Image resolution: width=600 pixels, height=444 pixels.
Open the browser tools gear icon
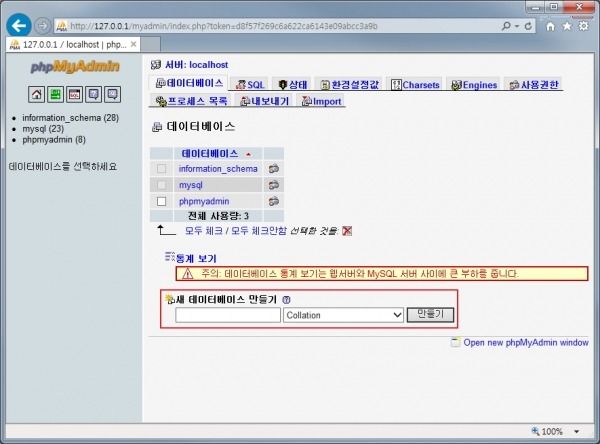tap(584, 26)
